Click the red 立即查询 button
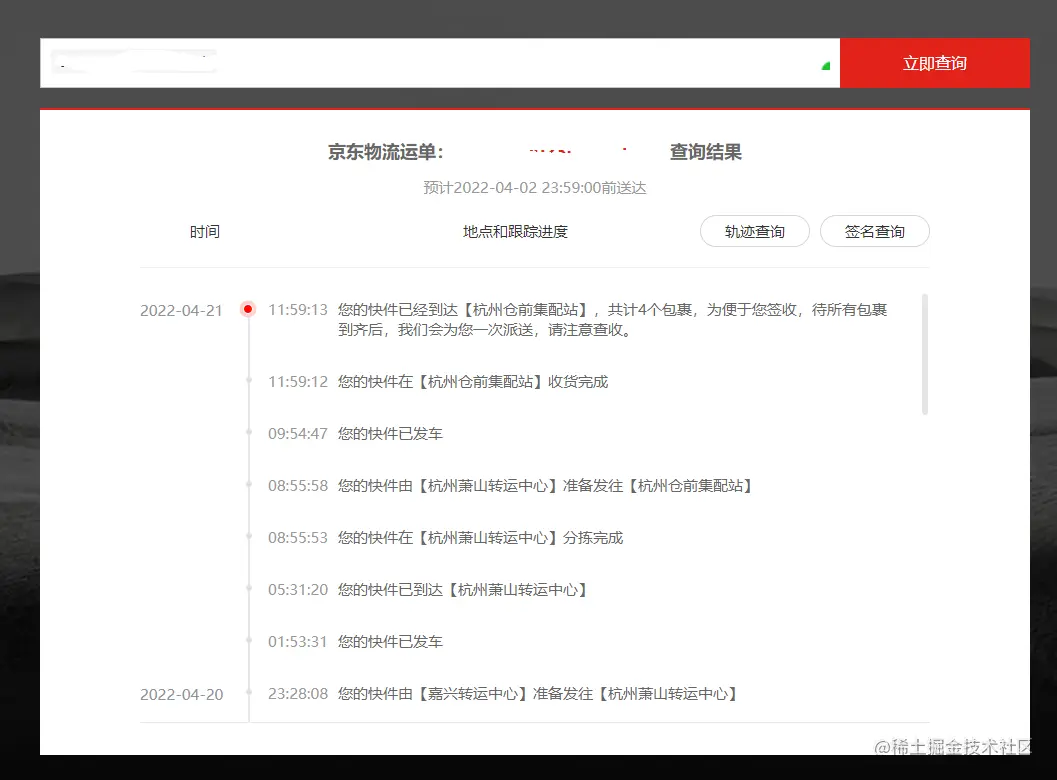 (934, 63)
